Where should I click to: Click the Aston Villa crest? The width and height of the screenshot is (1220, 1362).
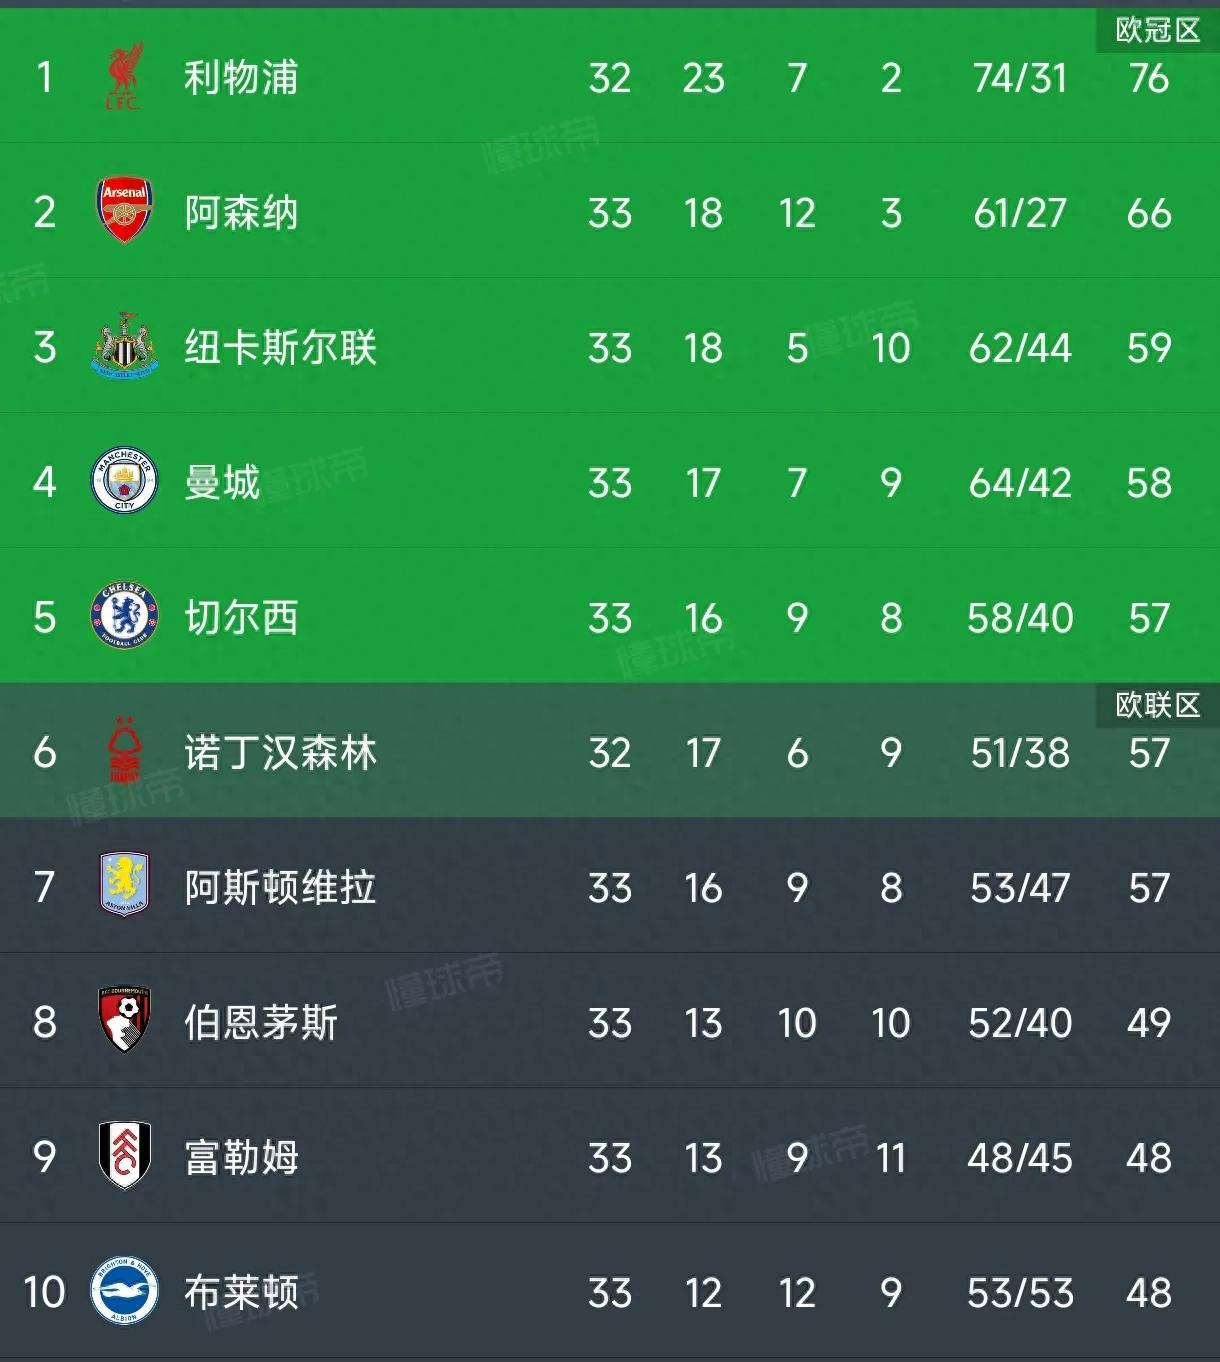(x=124, y=885)
